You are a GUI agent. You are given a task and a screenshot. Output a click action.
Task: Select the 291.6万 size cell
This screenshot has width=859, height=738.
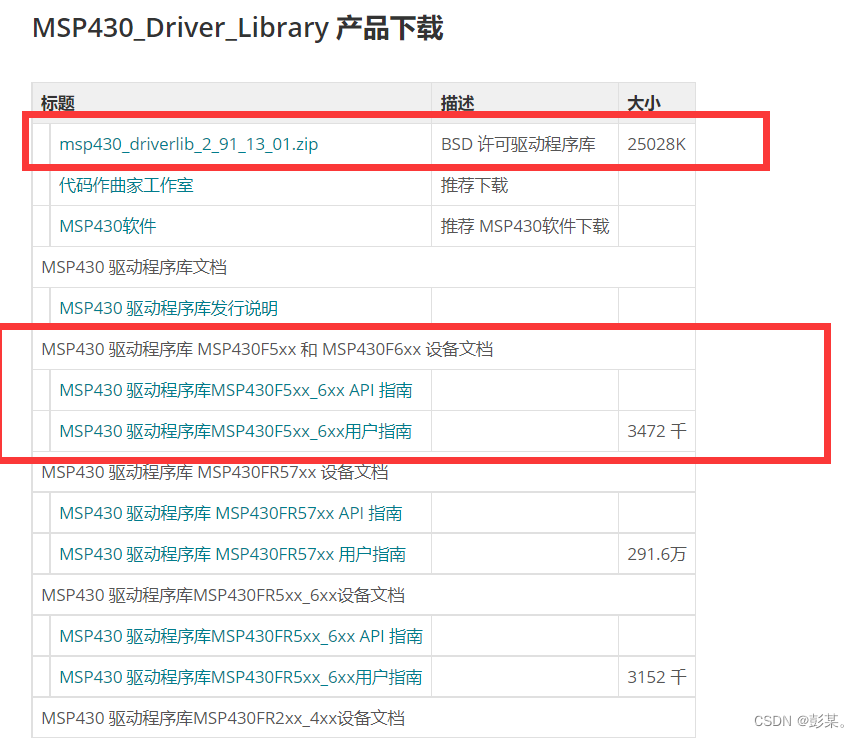657,554
